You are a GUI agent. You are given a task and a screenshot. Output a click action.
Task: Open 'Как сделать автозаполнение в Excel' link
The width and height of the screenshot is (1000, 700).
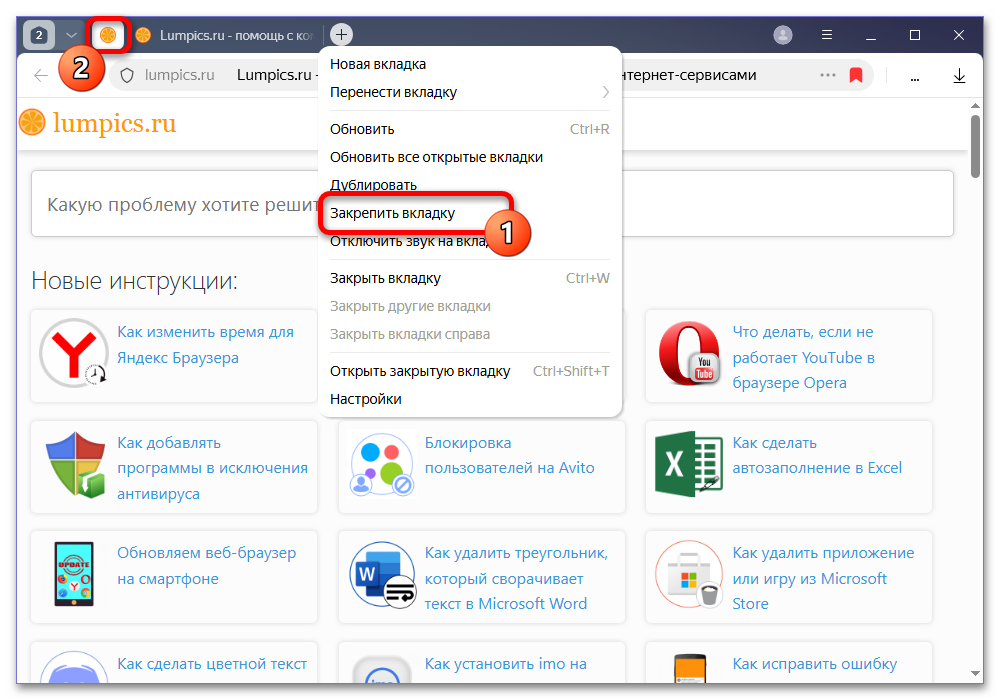[x=817, y=455]
